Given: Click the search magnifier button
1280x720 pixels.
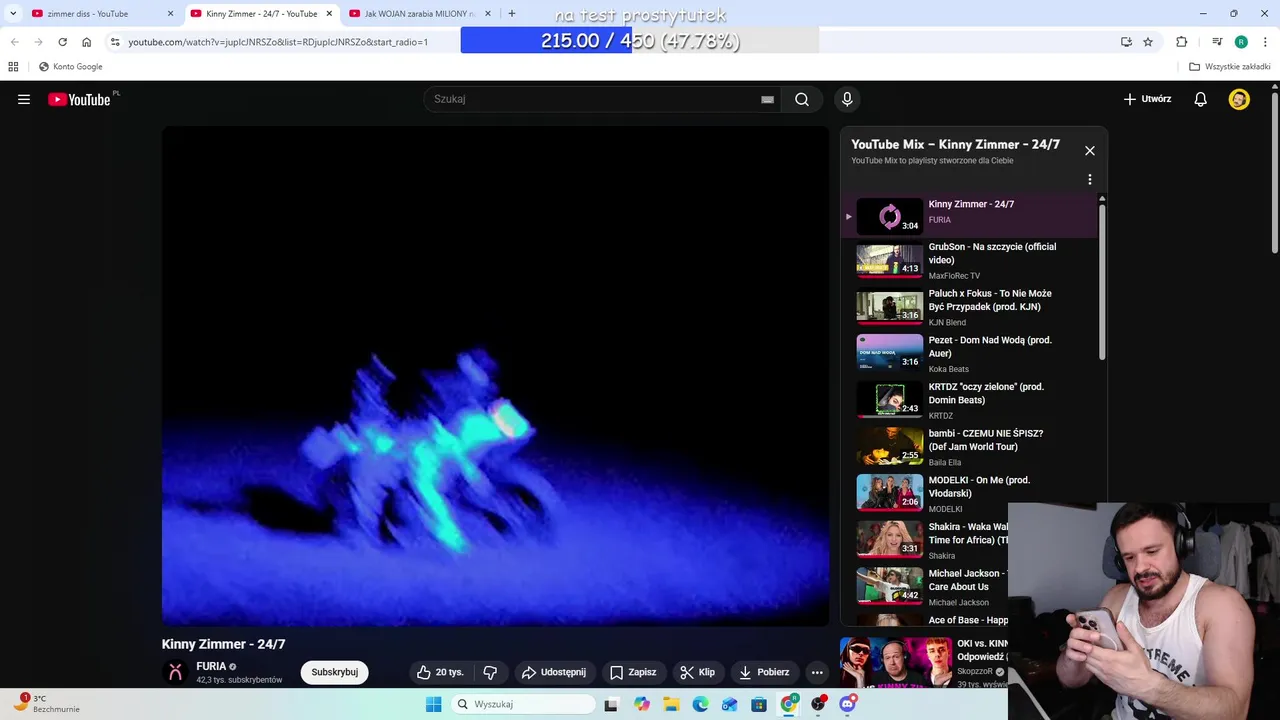Looking at the screenshot, I should (x=802, y=99).
